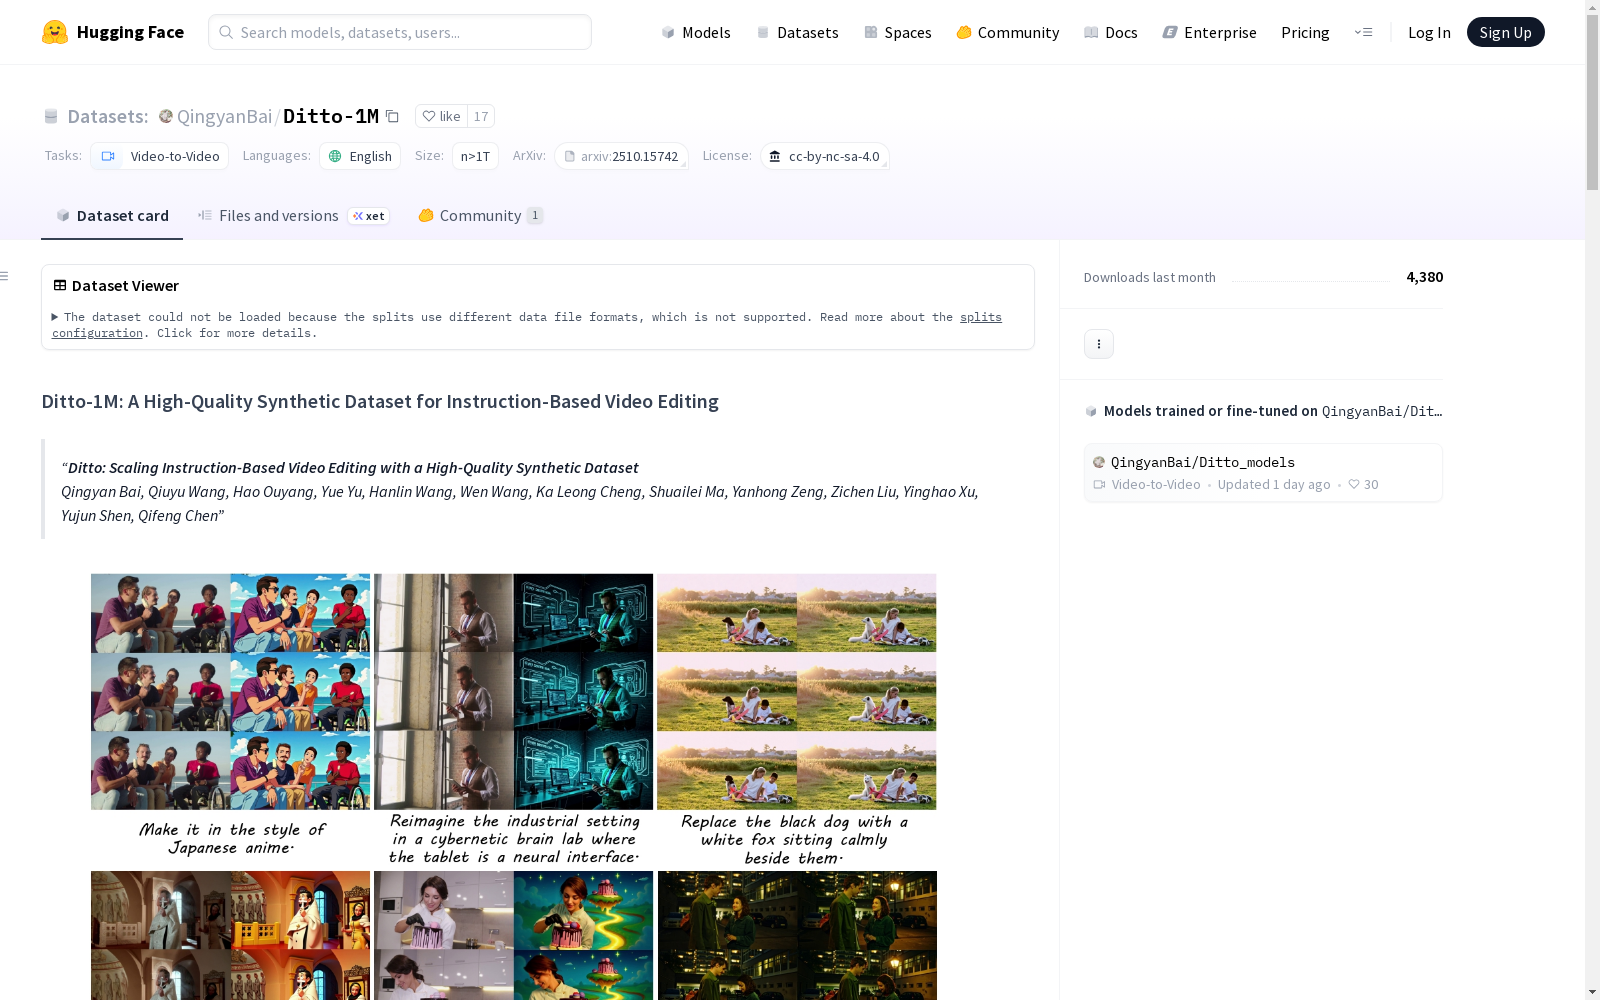Switch to Files and versions tab

click(293, 215)
